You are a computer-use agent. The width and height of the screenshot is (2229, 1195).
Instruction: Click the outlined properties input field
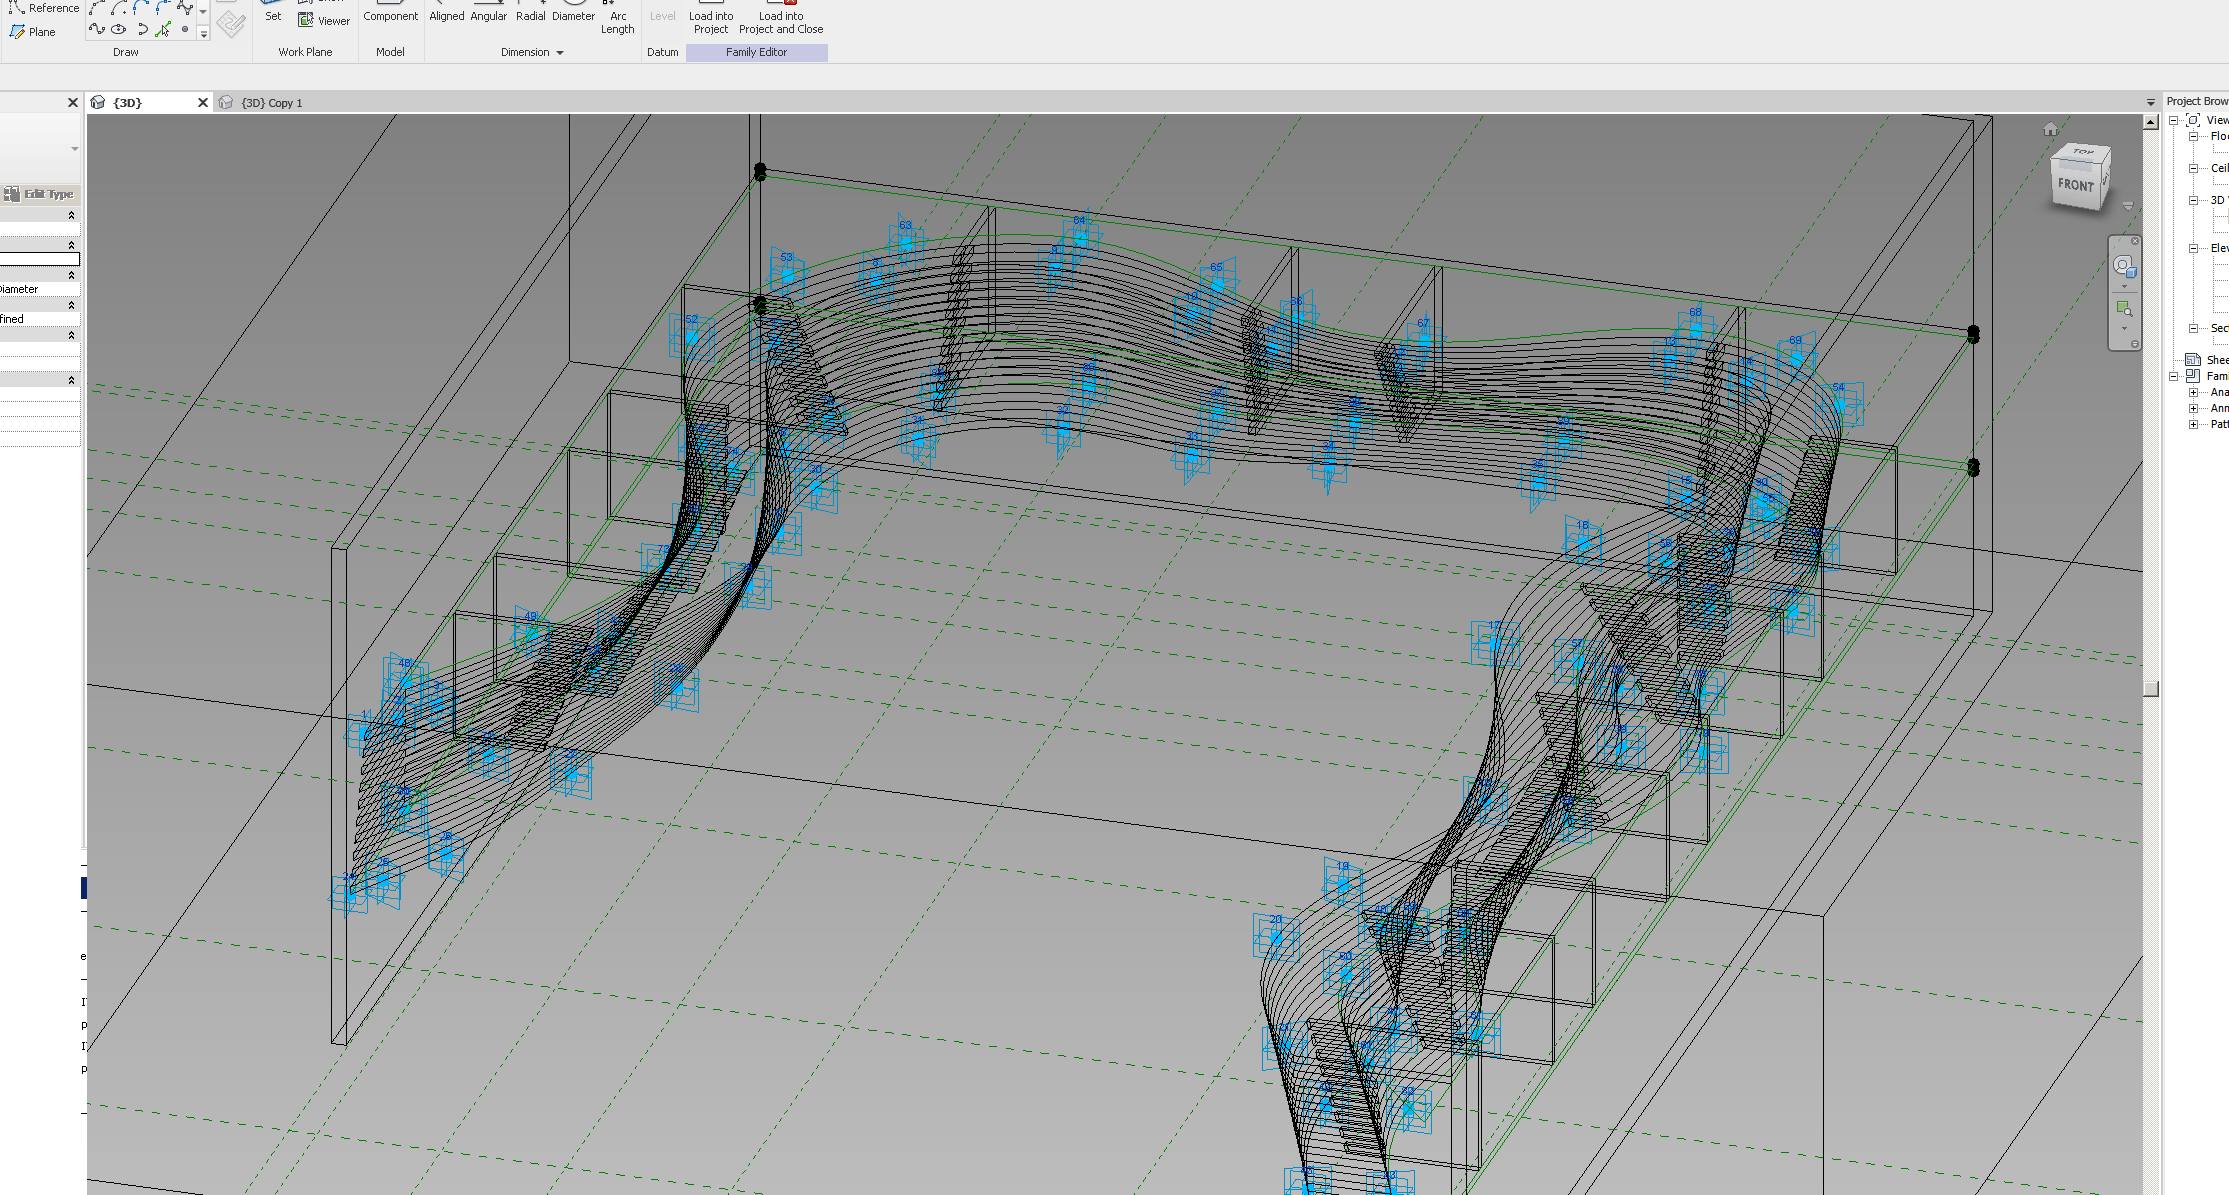(x=40, y=259)
